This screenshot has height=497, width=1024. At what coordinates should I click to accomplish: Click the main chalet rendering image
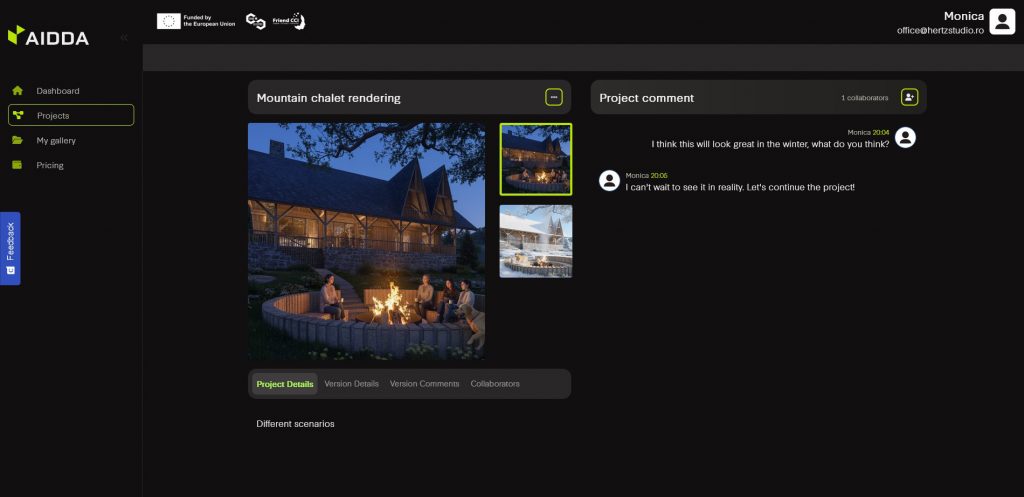tap(366, 241)
